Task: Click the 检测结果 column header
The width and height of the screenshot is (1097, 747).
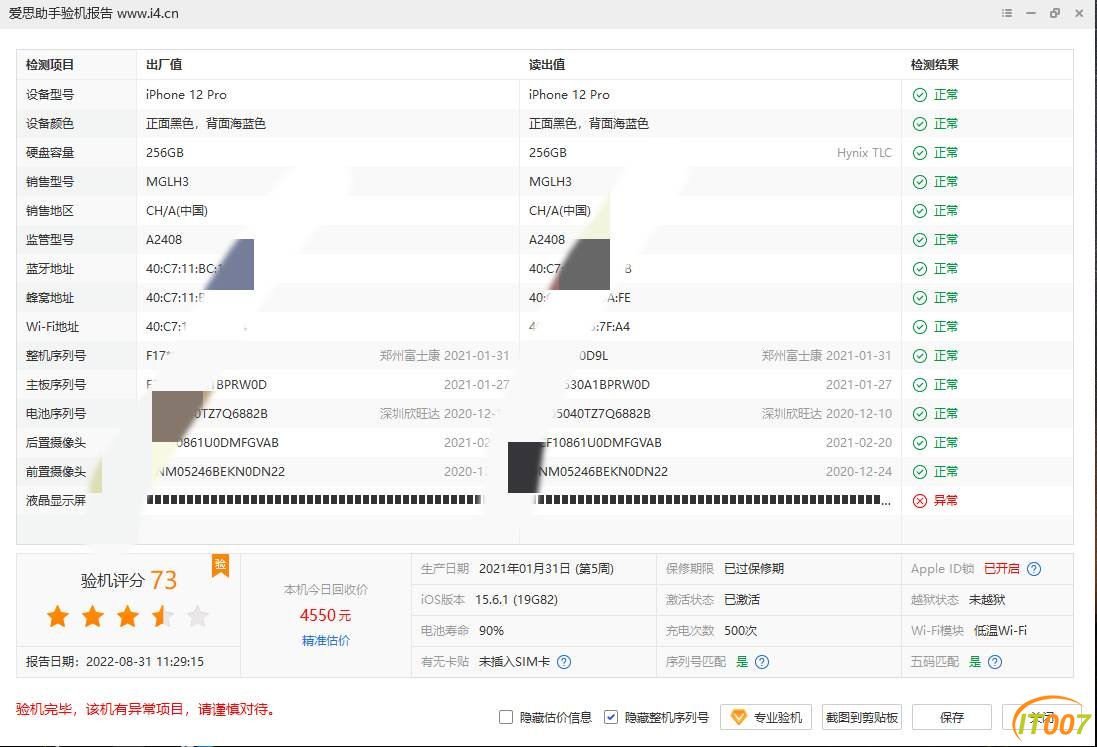Action: [x=935, y=65]
